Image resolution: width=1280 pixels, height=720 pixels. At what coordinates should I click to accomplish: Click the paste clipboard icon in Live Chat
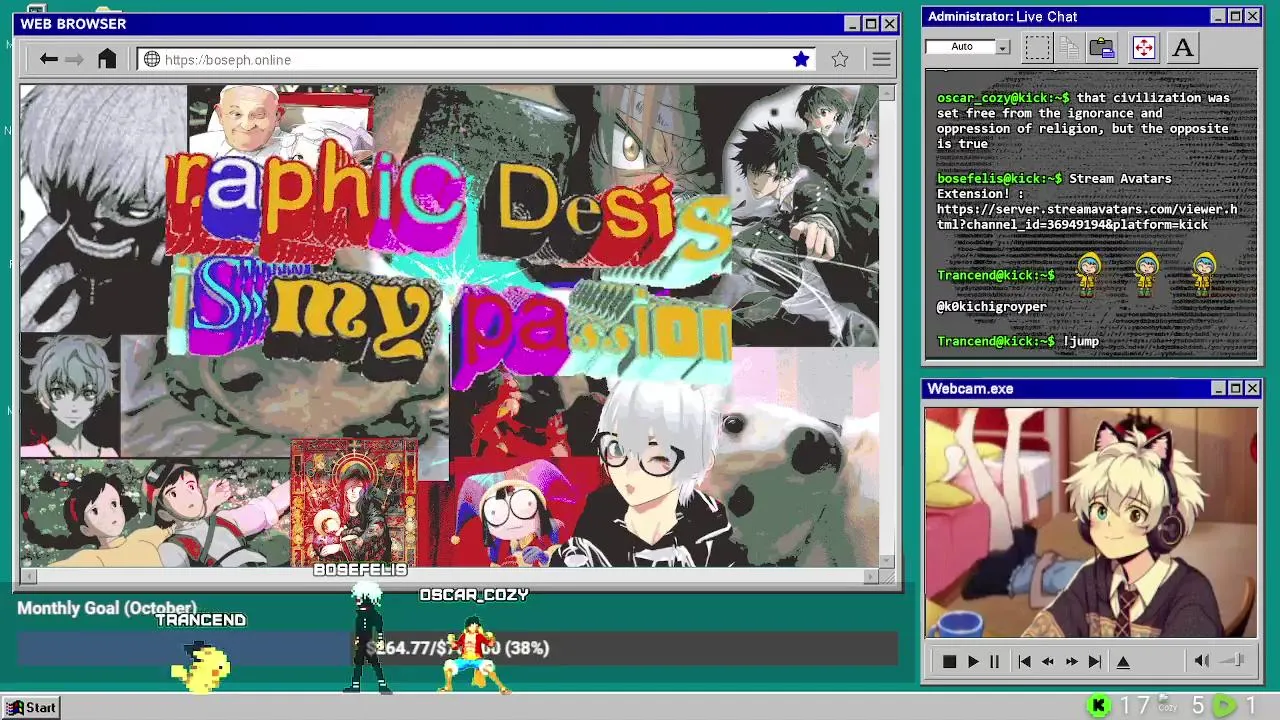[x=1102, y=47]
